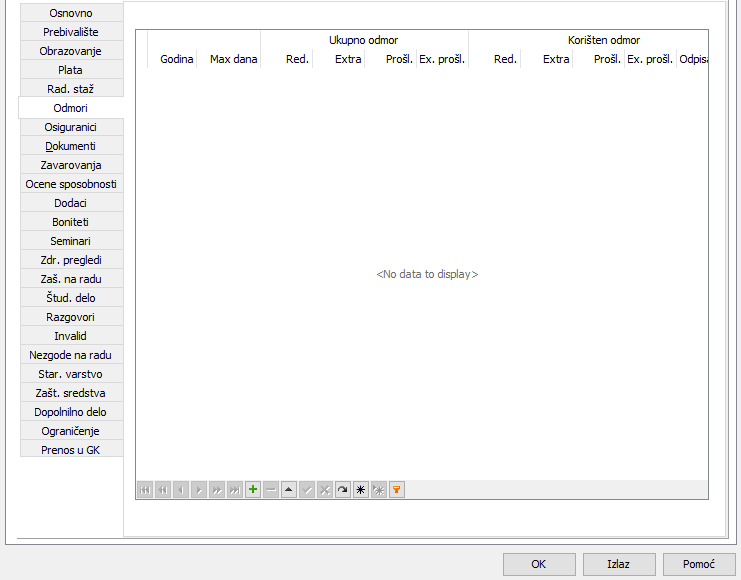Switch to the Prenos u GK tab

click(x=71, y=450)
